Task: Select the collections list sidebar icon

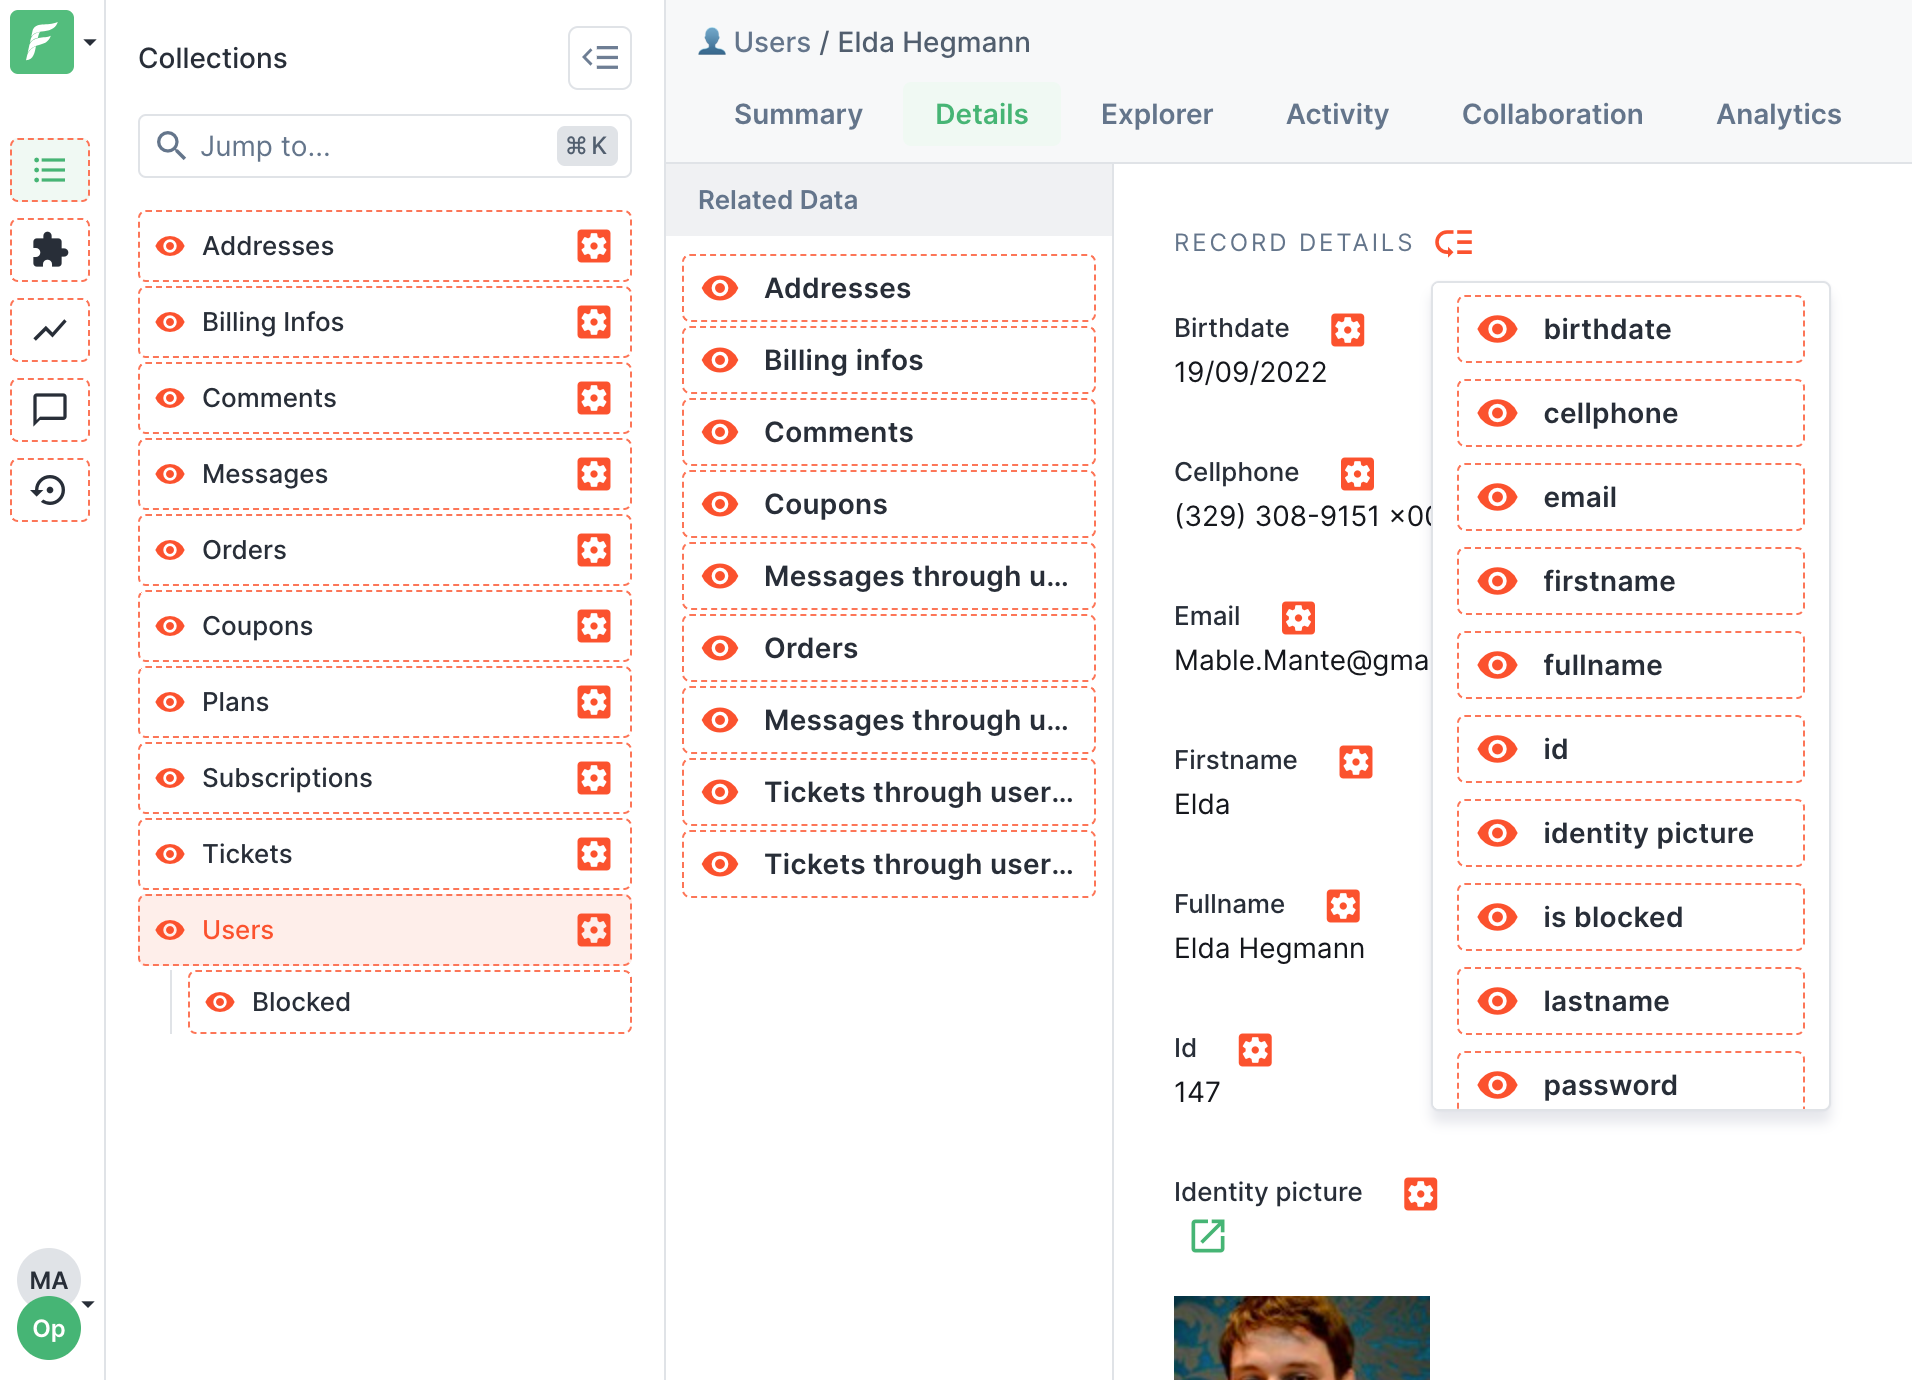Action: 49,170
